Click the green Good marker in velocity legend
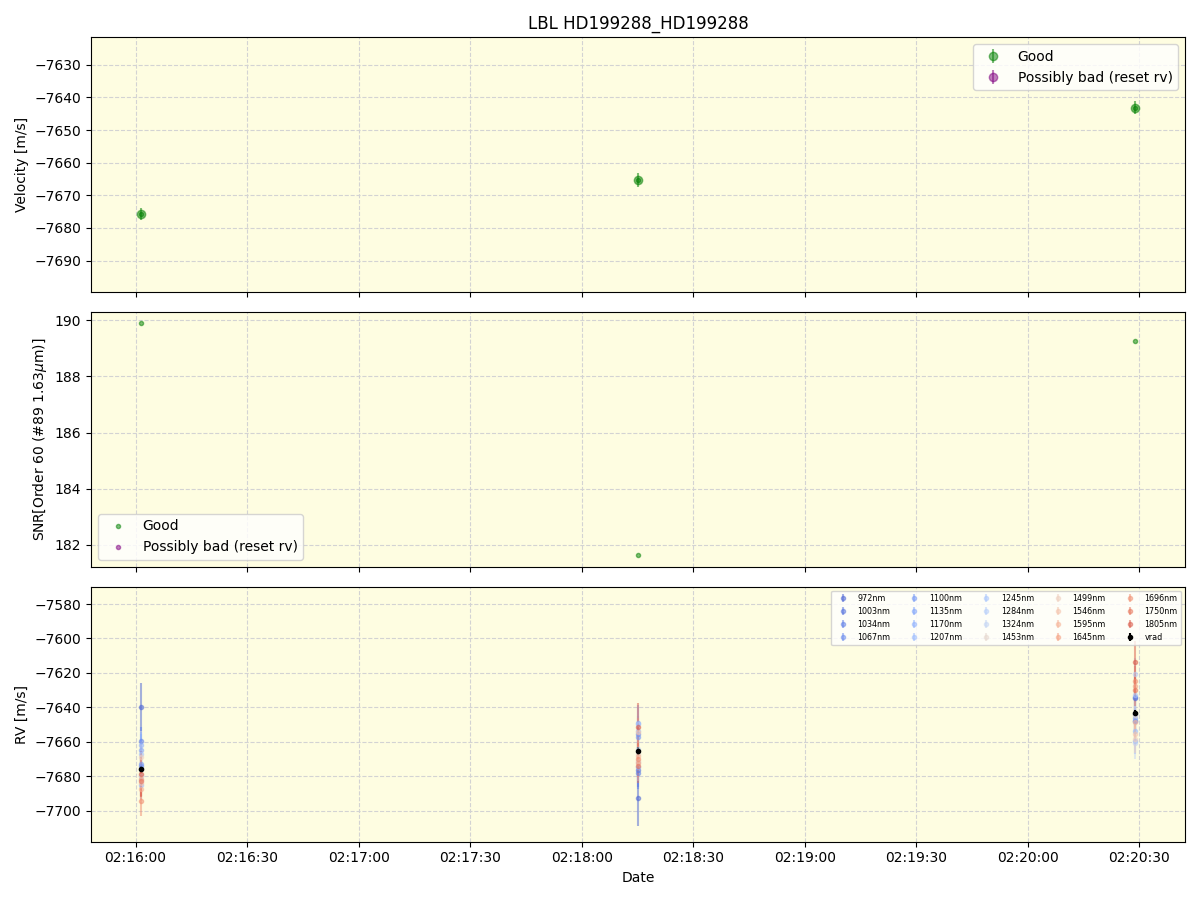 993,57
